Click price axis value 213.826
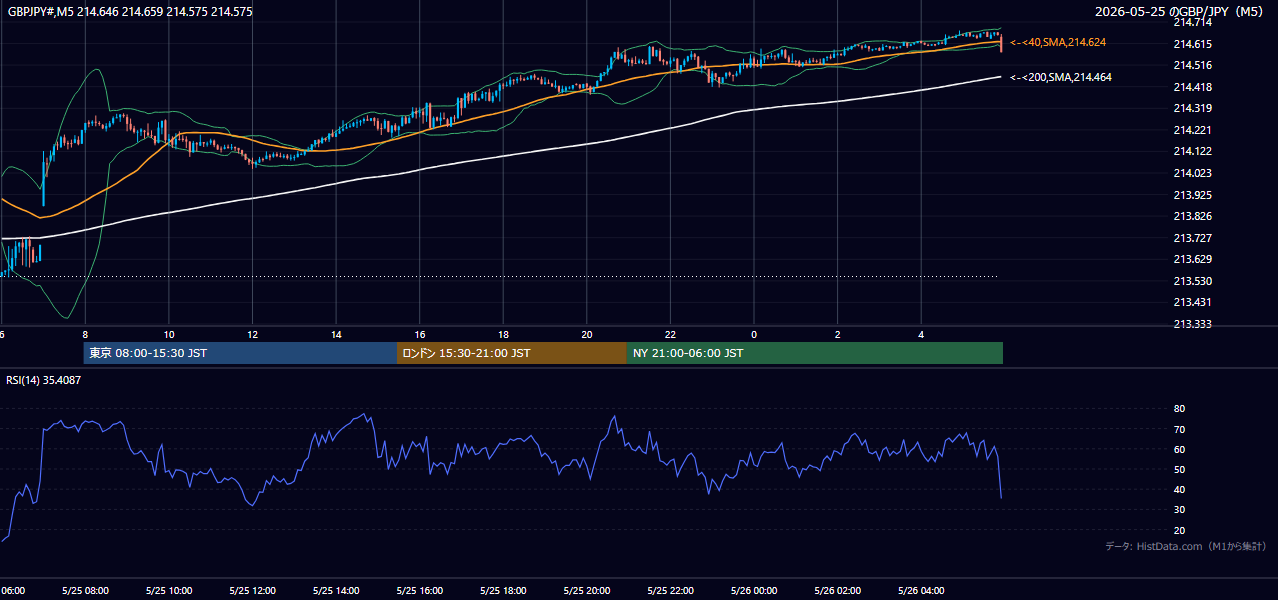This screenshot has height=600, width=1278. 1192,216
